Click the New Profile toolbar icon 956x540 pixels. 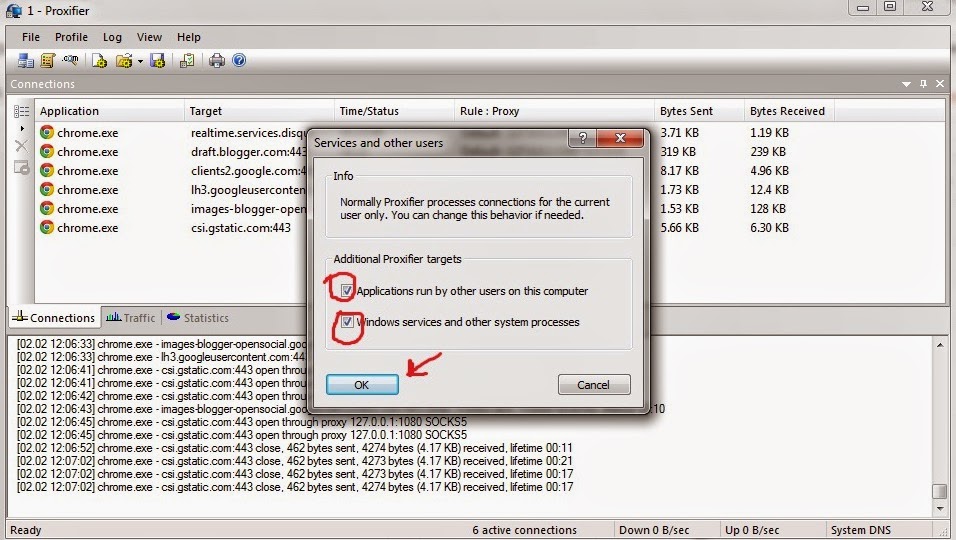click(x=99, y=60)
